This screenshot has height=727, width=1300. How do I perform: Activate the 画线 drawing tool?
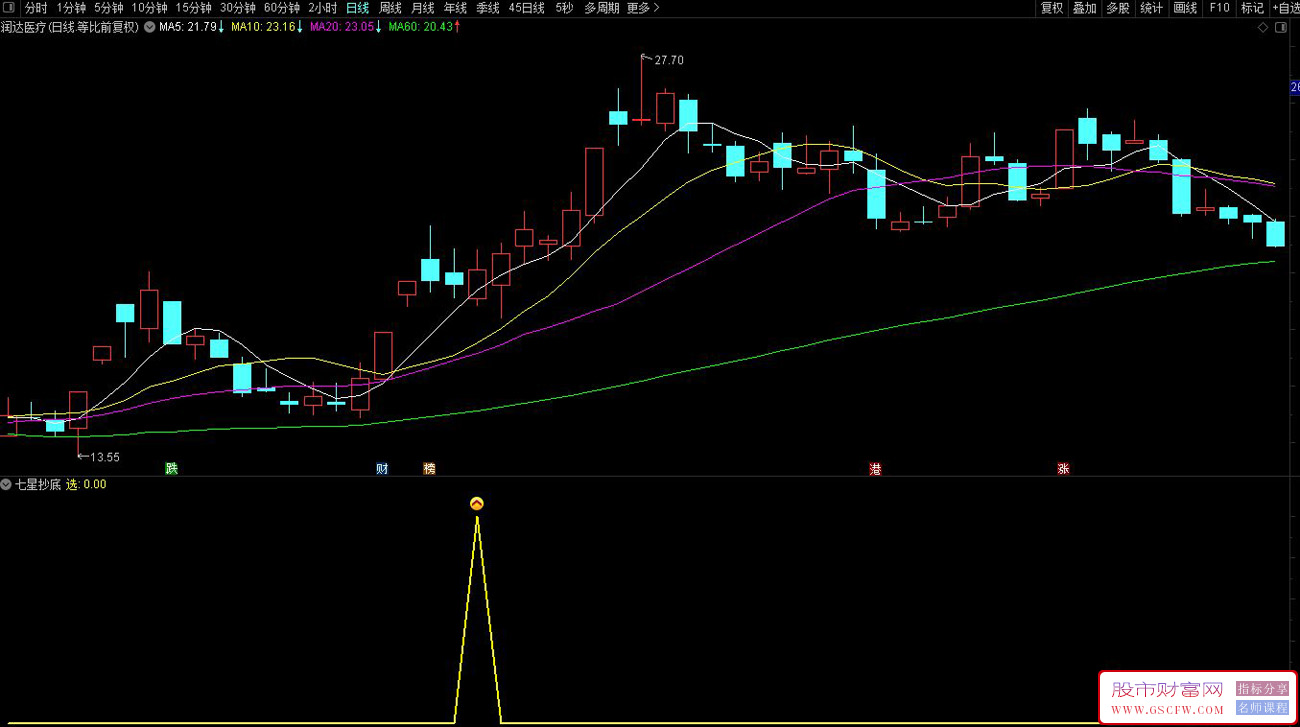pyautogui.click(x=1185, y=8)
